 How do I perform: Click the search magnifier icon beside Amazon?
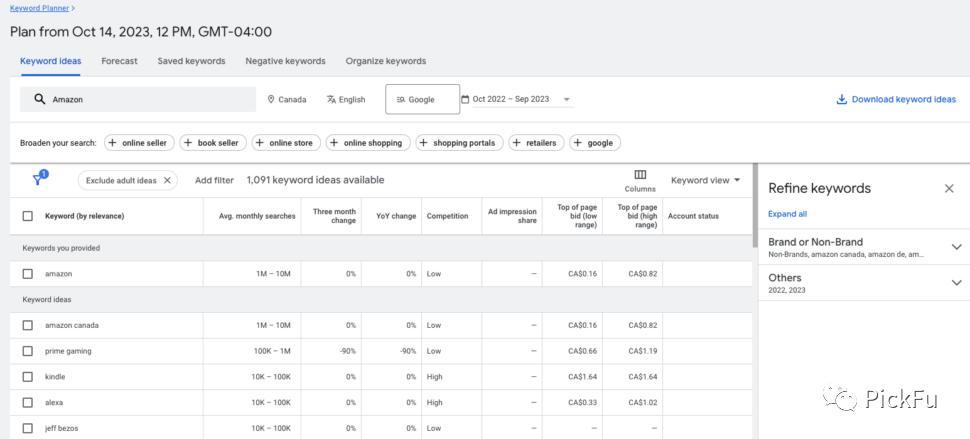point(40,99)
